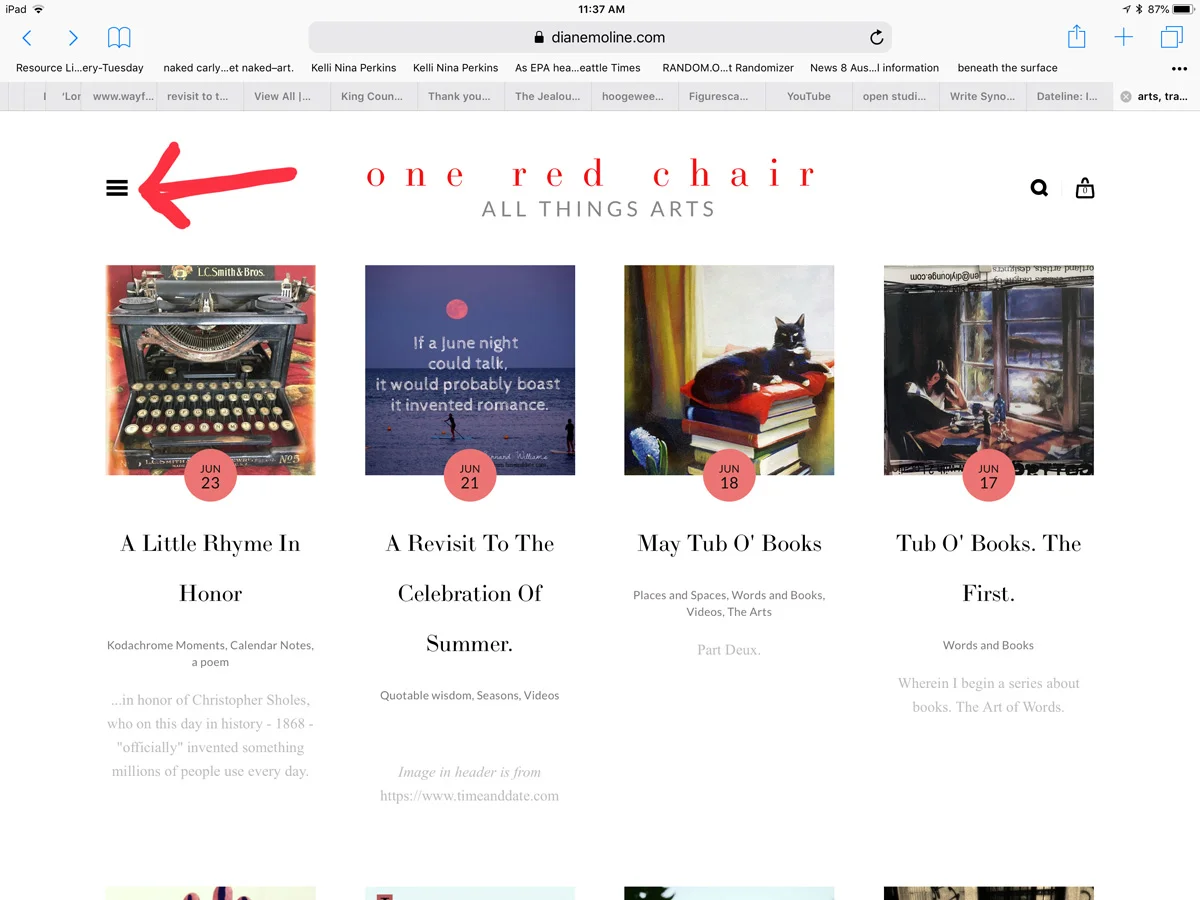
Task: Open the hamburger menu icon
Action: (x=117, y=188)
